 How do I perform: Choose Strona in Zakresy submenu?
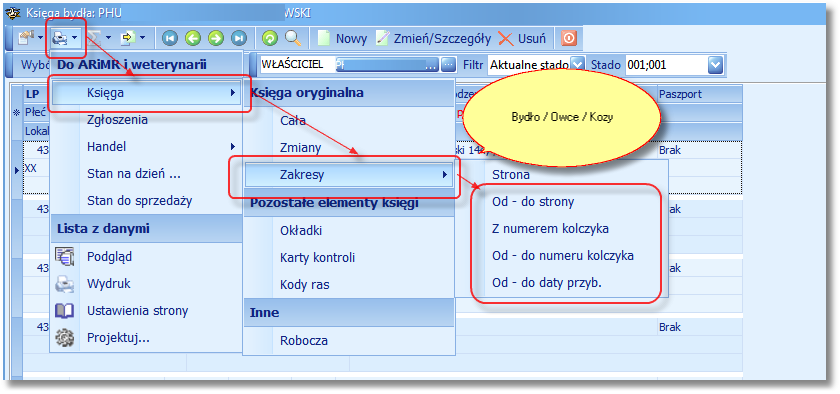click(x=561, y=175)
